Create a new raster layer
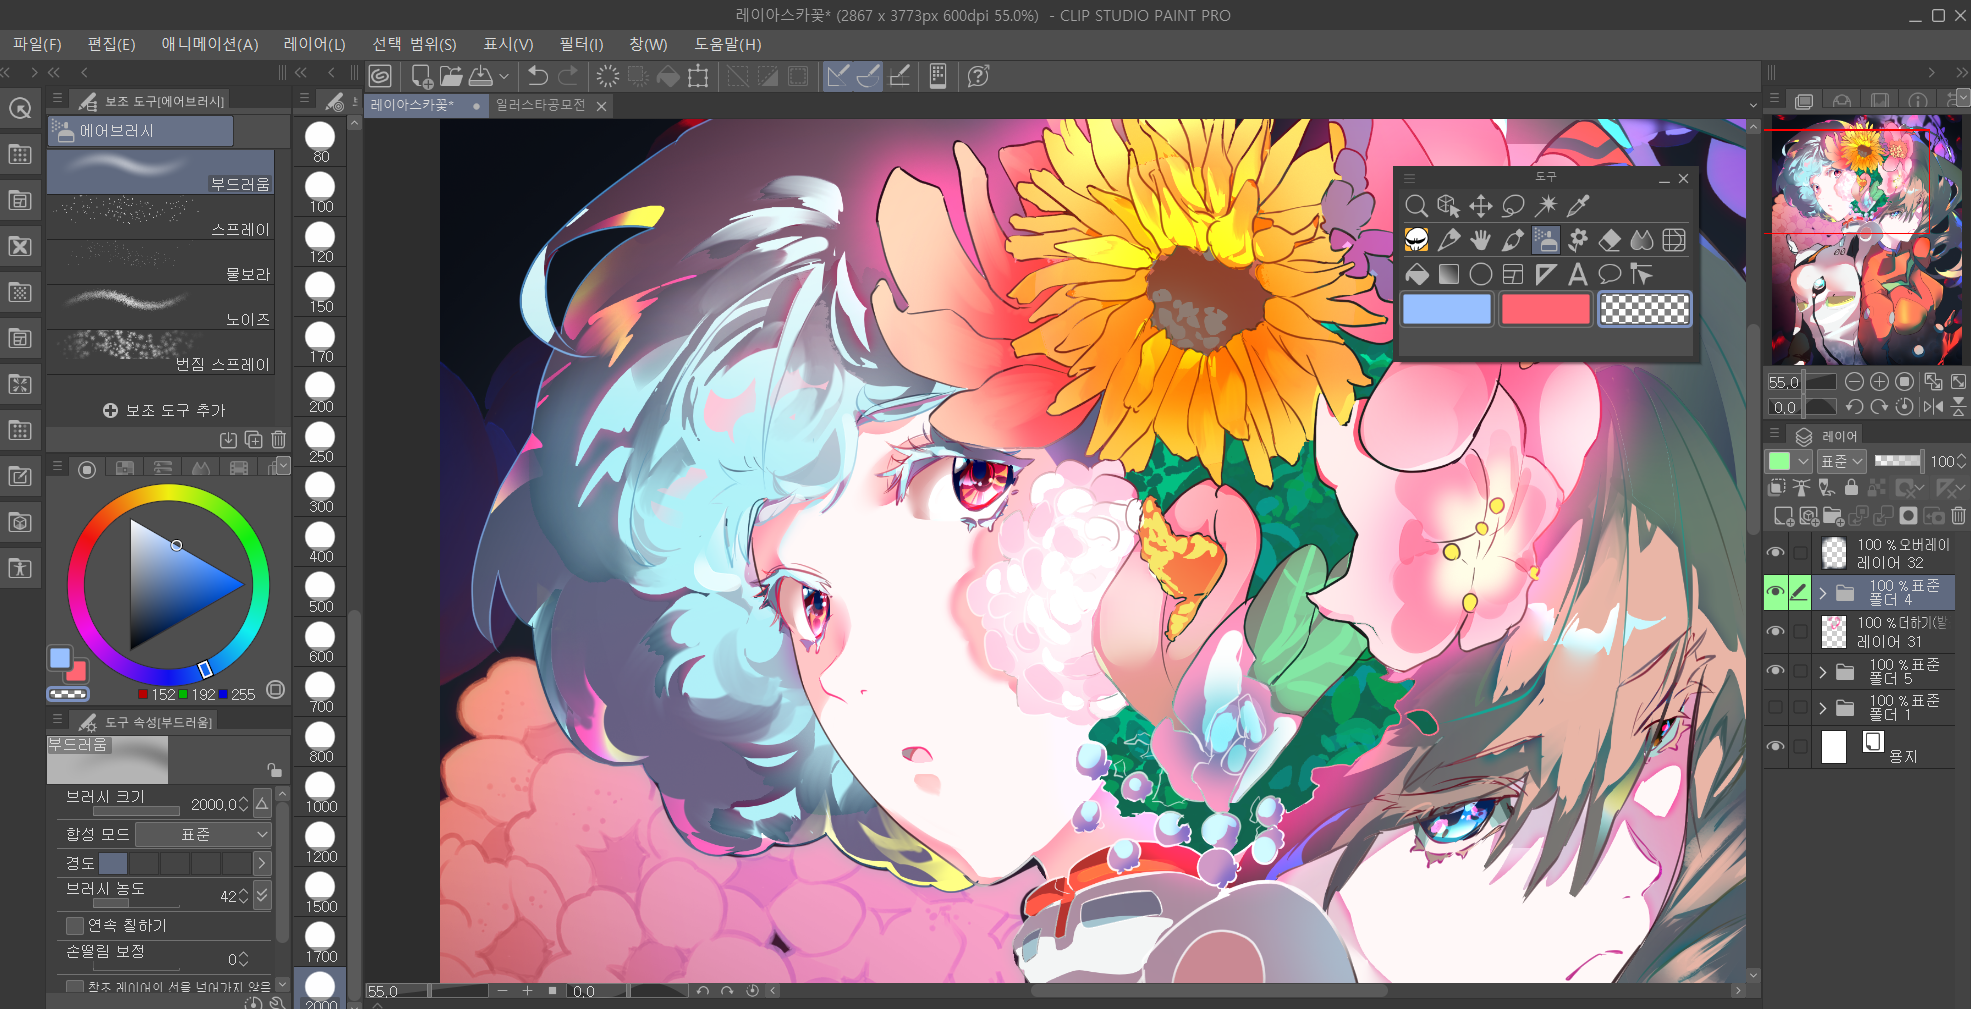Screen dimensions: 1971x1009 point(1783,516)
